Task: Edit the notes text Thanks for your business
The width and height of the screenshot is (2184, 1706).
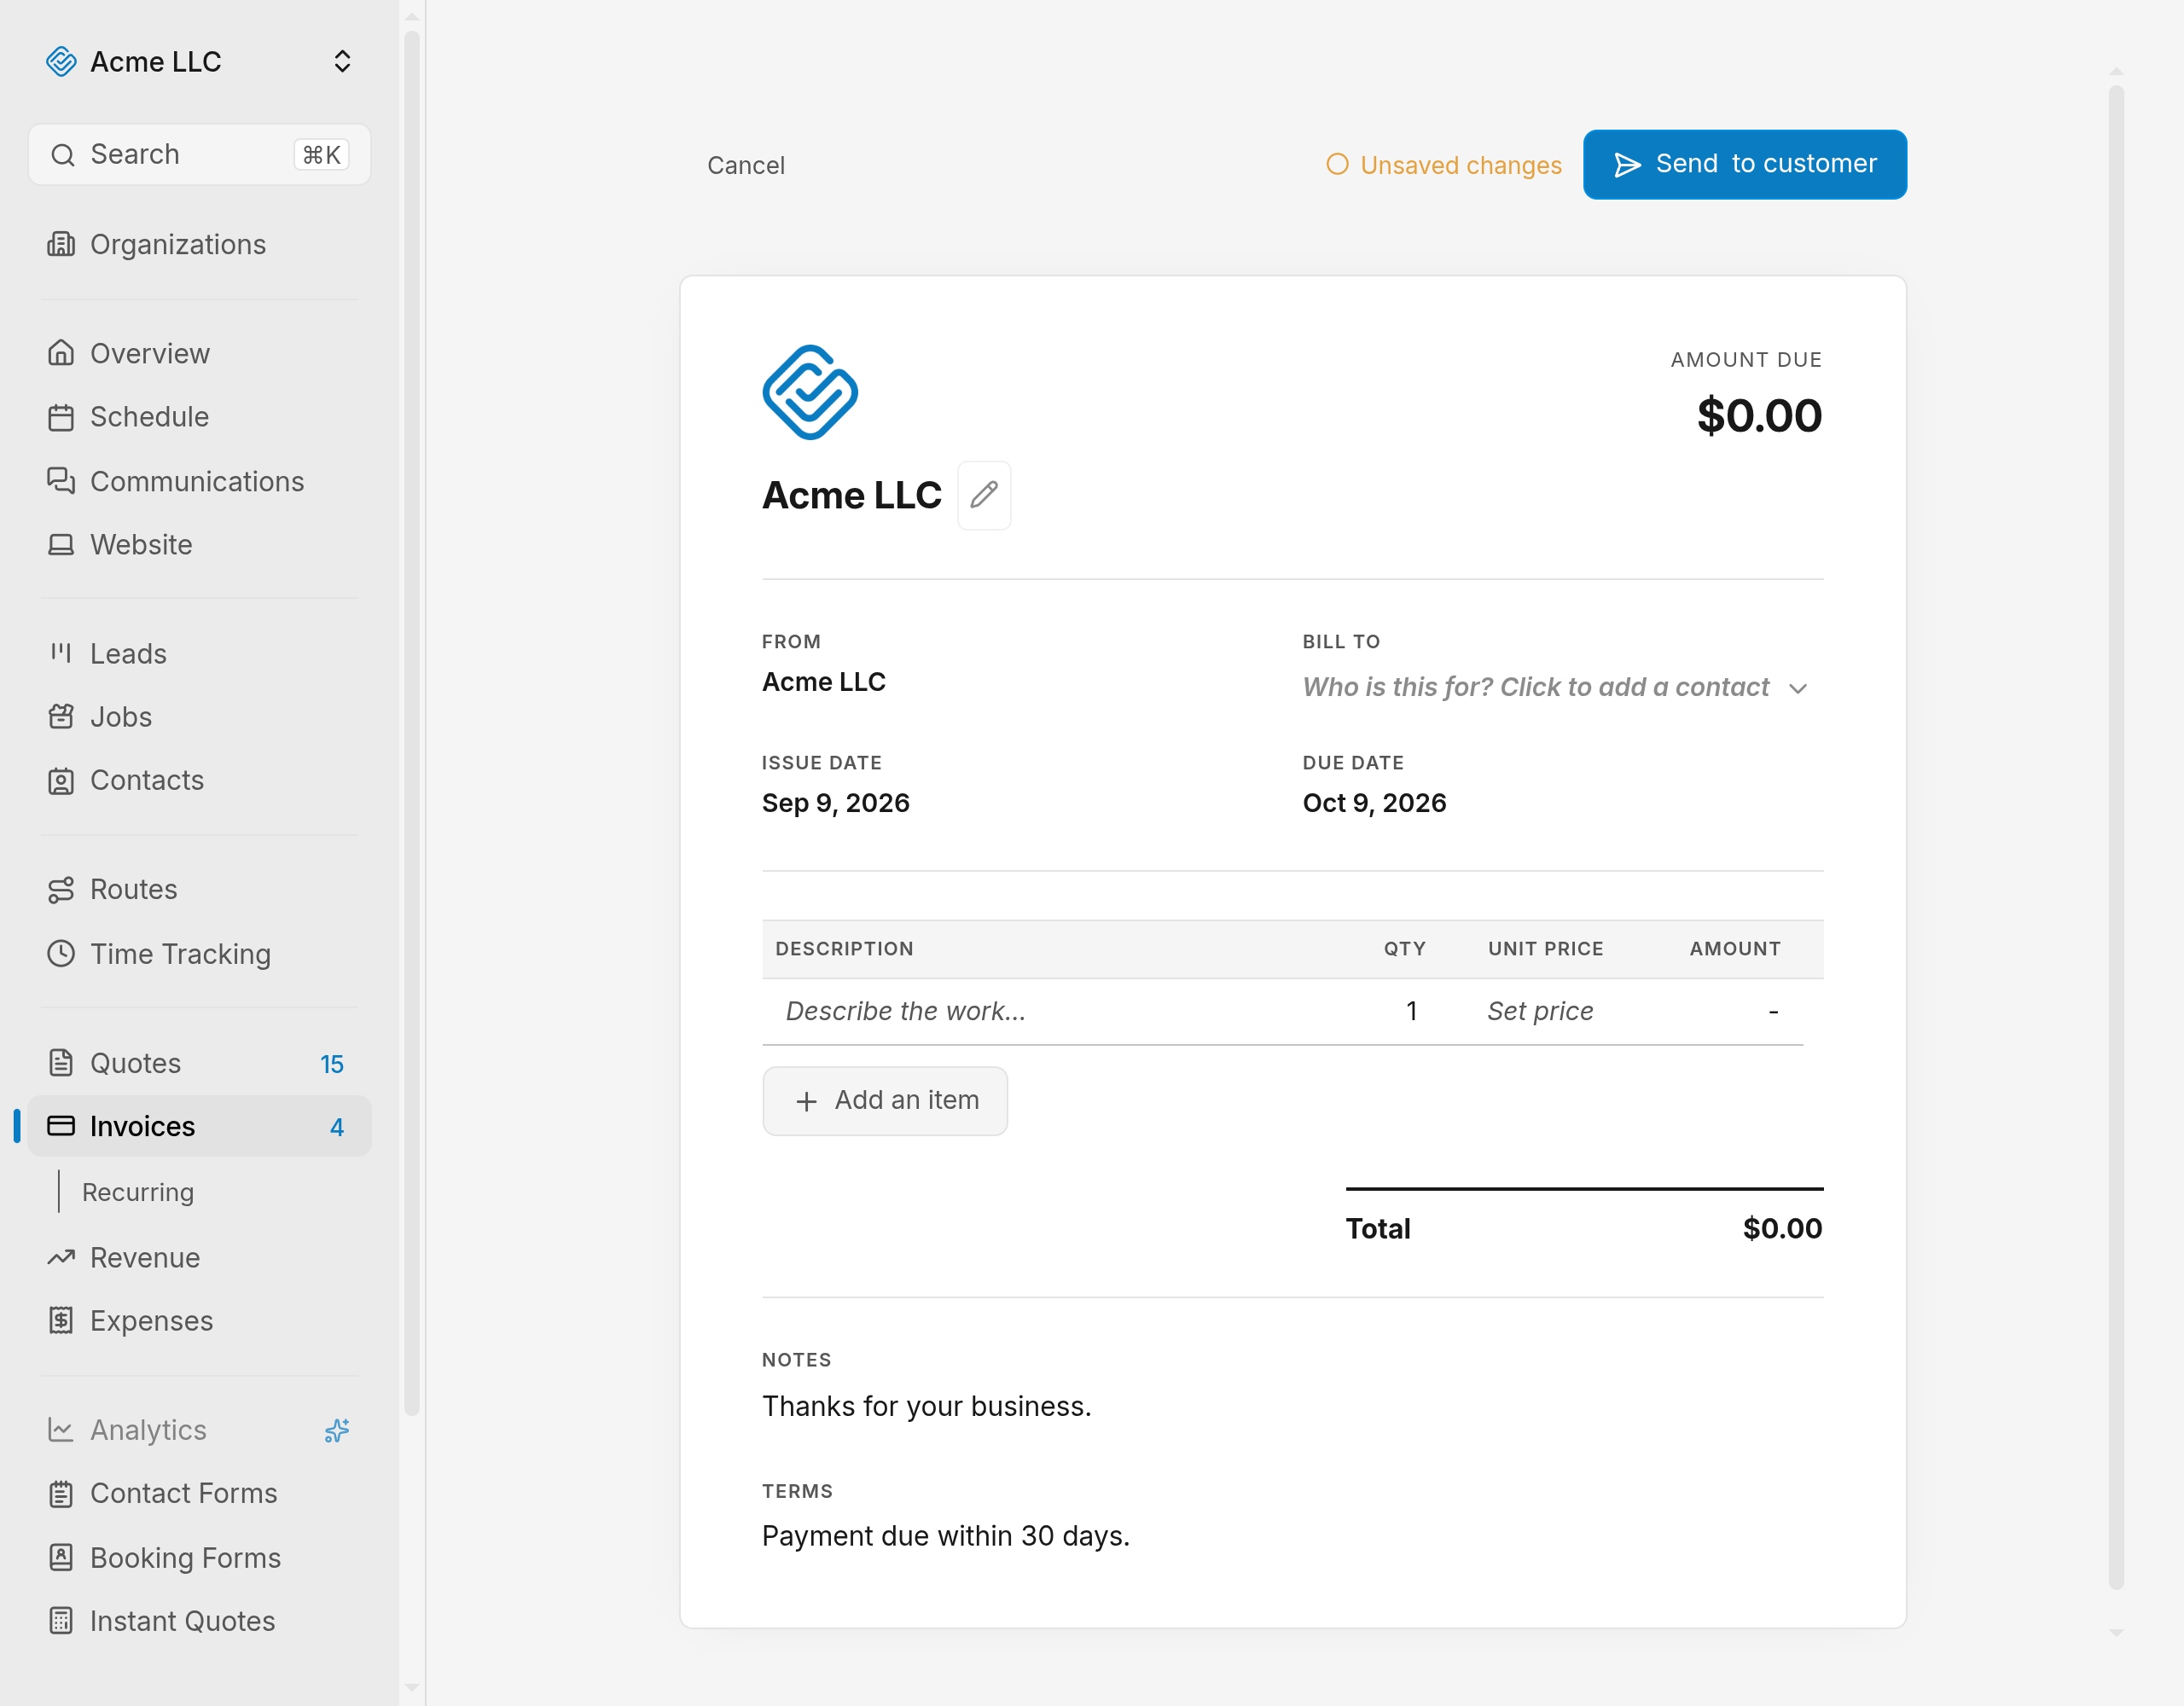Action: [926, 1406]
